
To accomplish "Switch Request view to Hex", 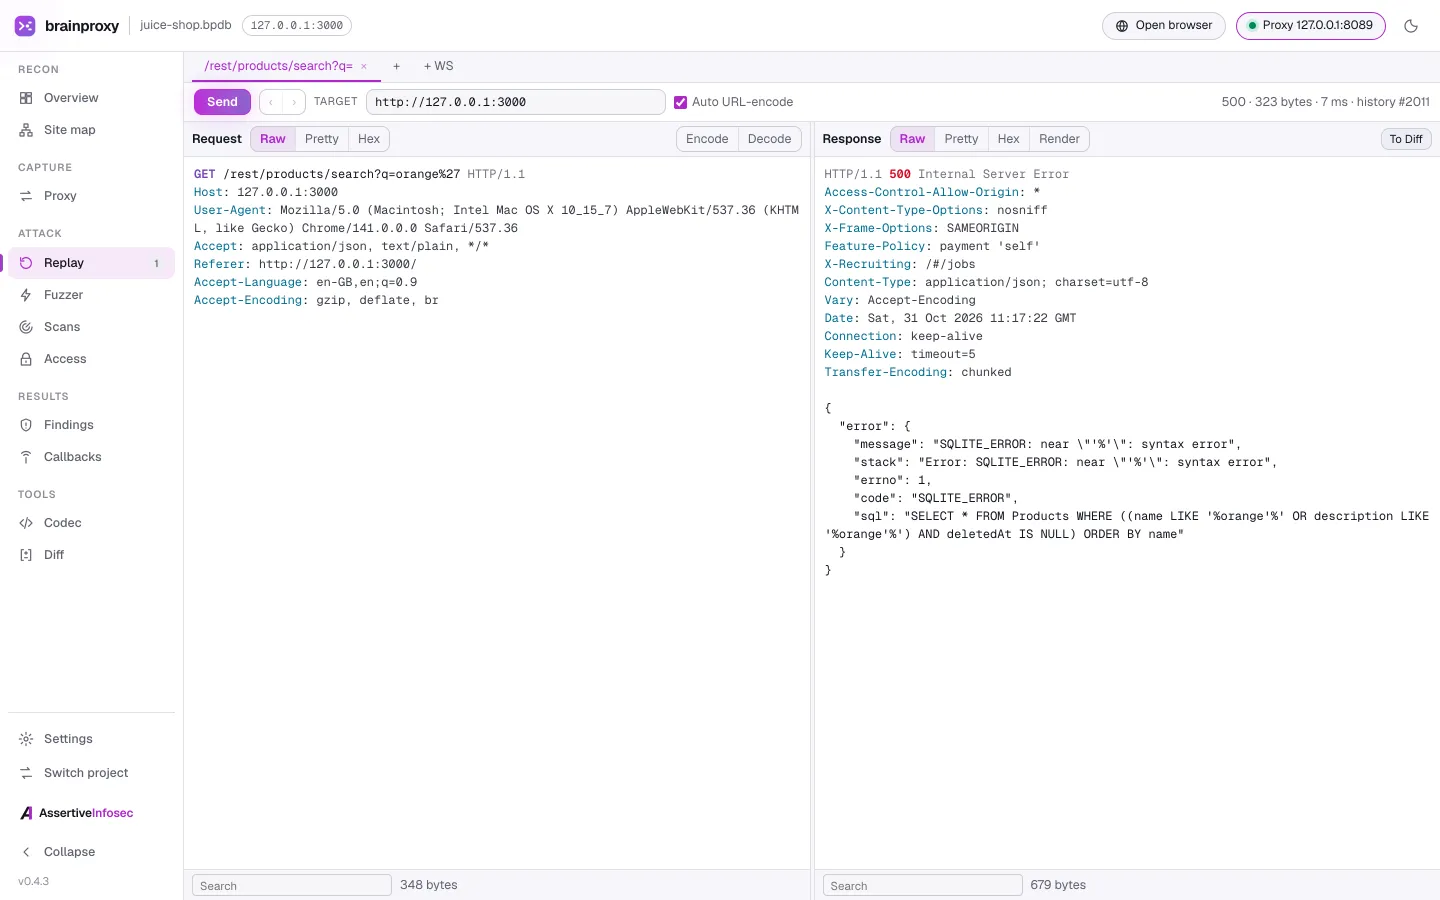I will tap(369, 139).
